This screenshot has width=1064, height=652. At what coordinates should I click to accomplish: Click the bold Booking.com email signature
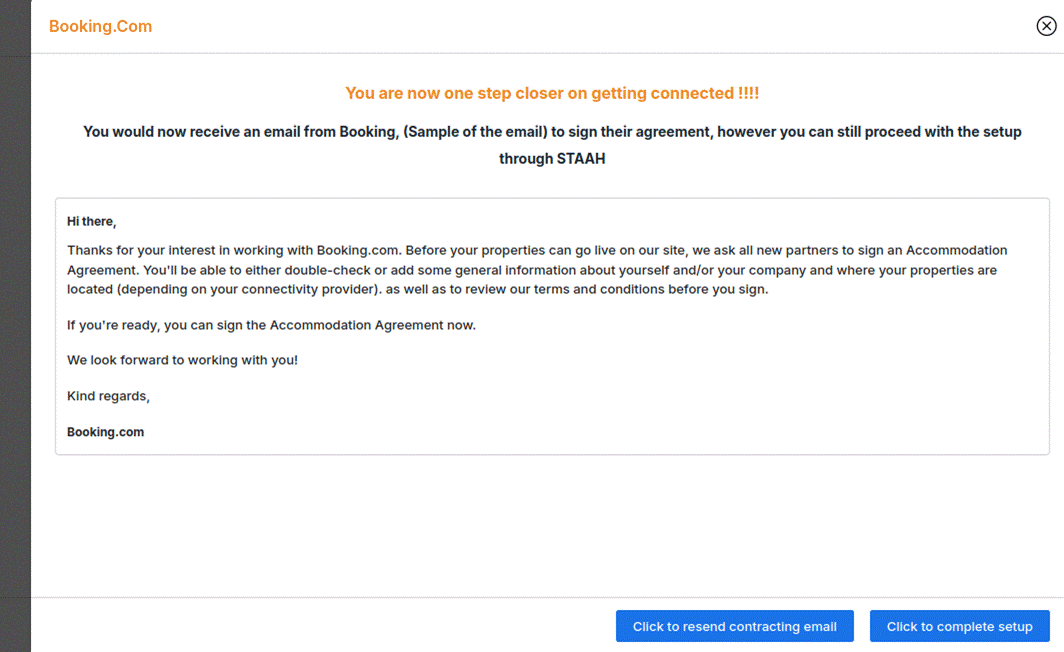105,432
